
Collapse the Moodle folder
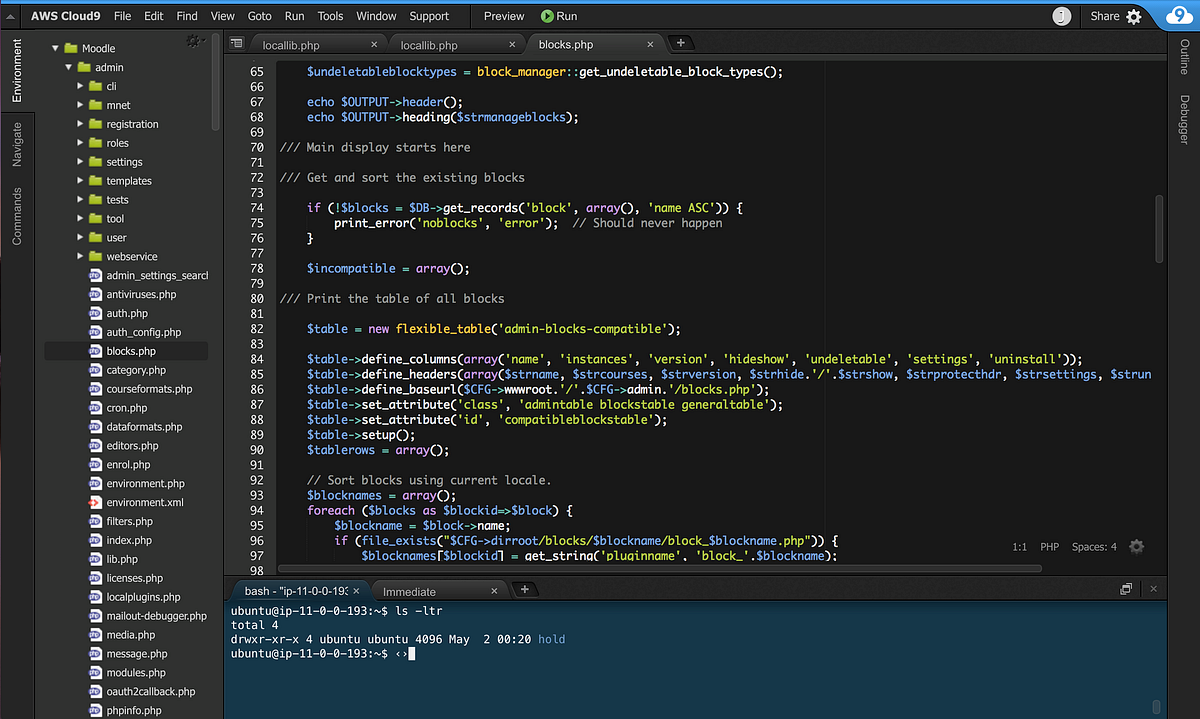coord(57,47)
